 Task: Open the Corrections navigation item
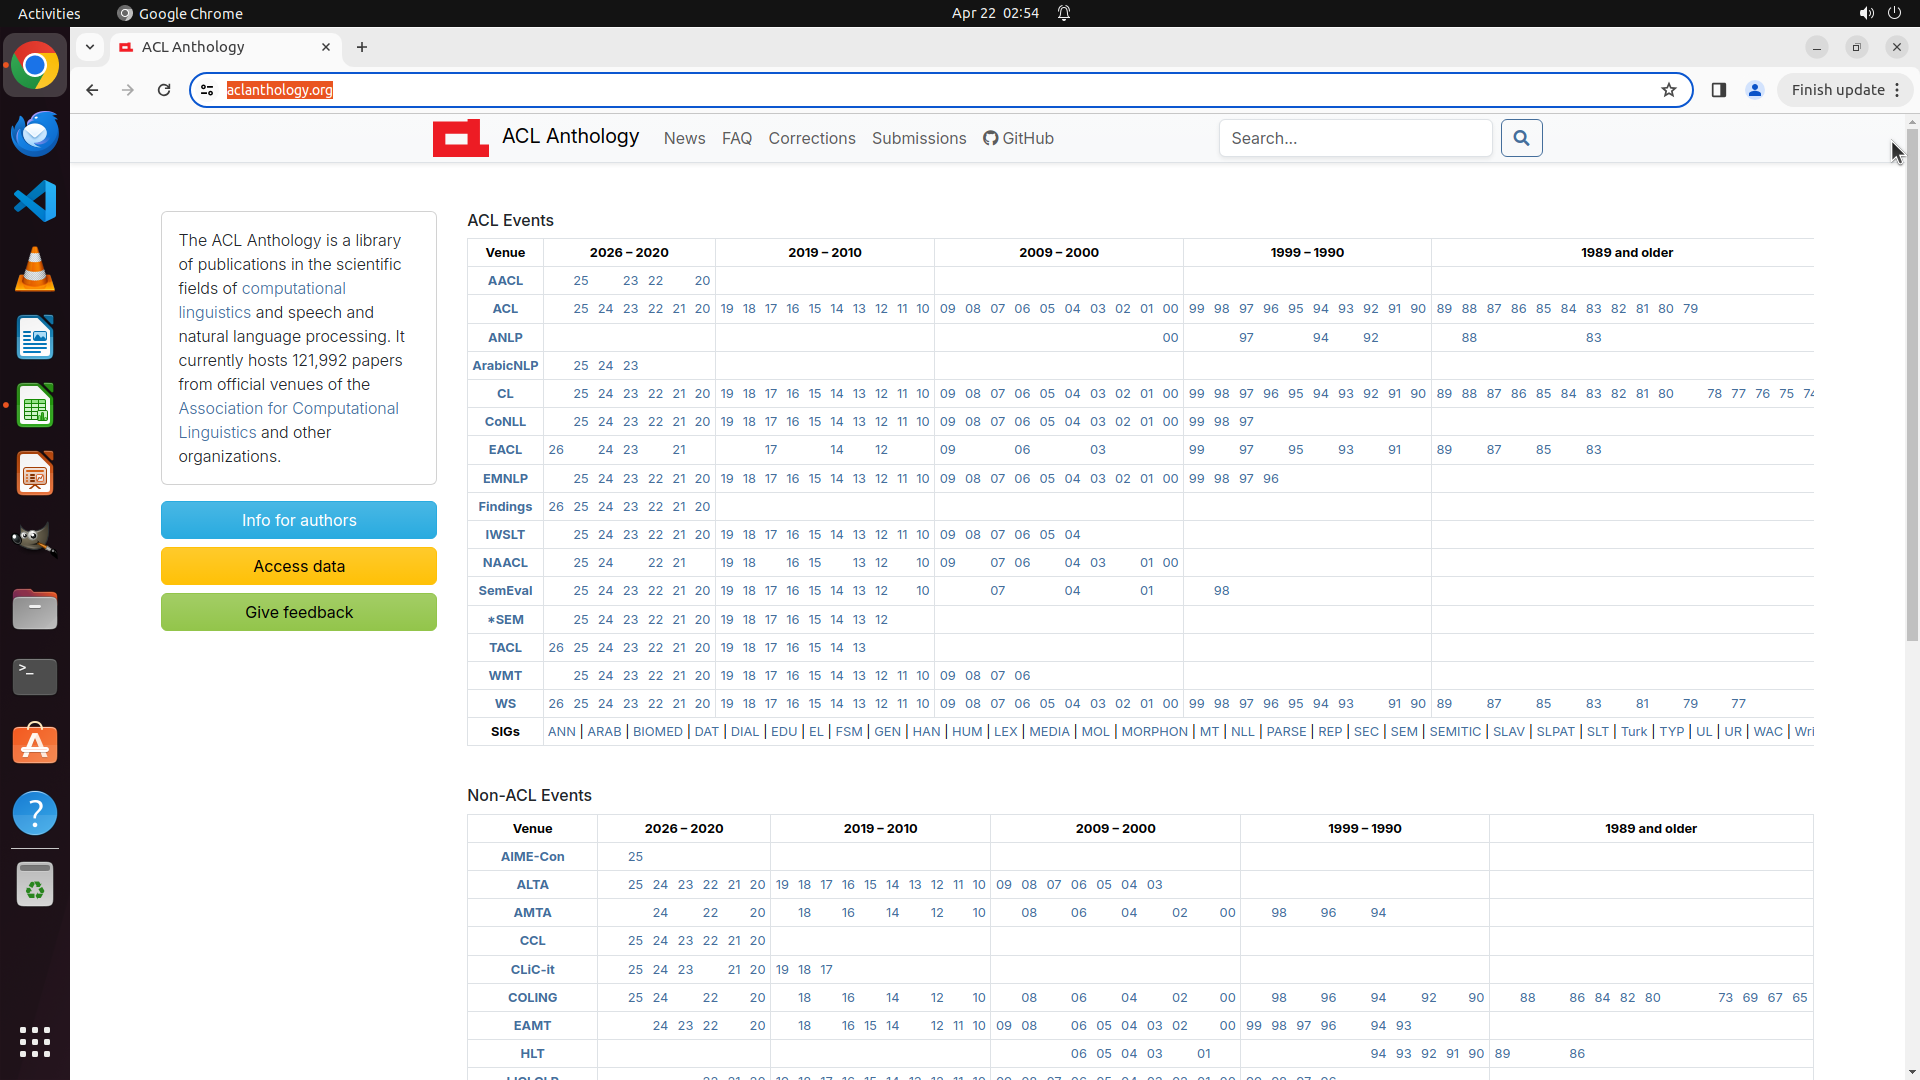tap(811, 138)
